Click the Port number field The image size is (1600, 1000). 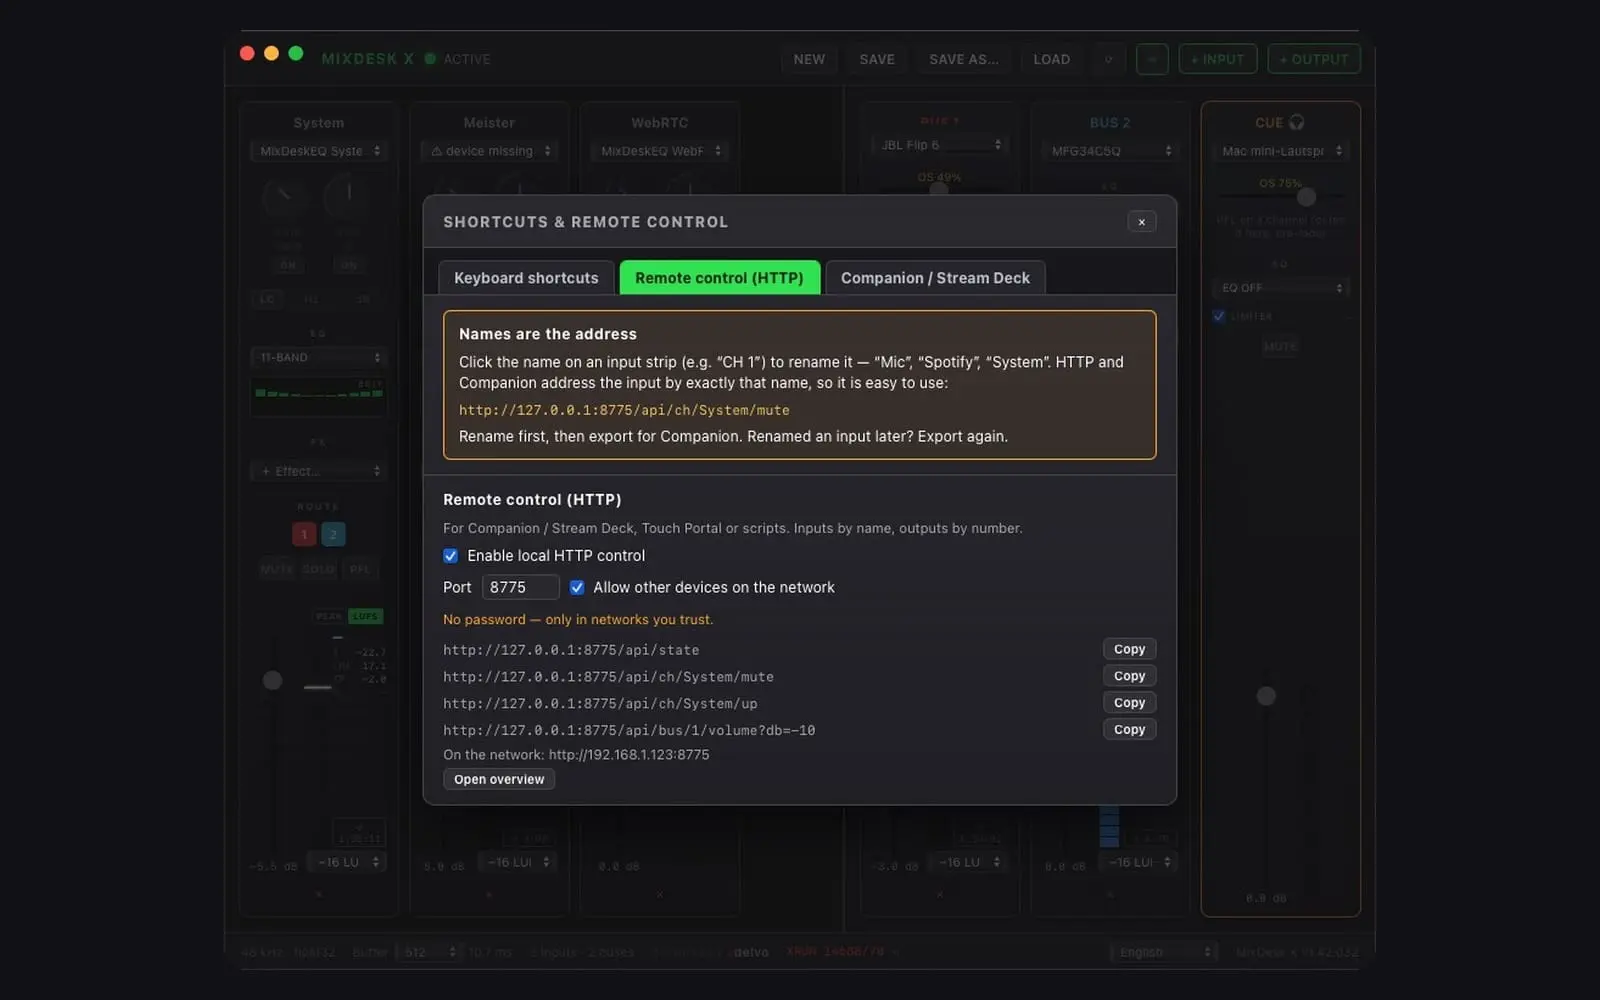[x=520, y=588]
